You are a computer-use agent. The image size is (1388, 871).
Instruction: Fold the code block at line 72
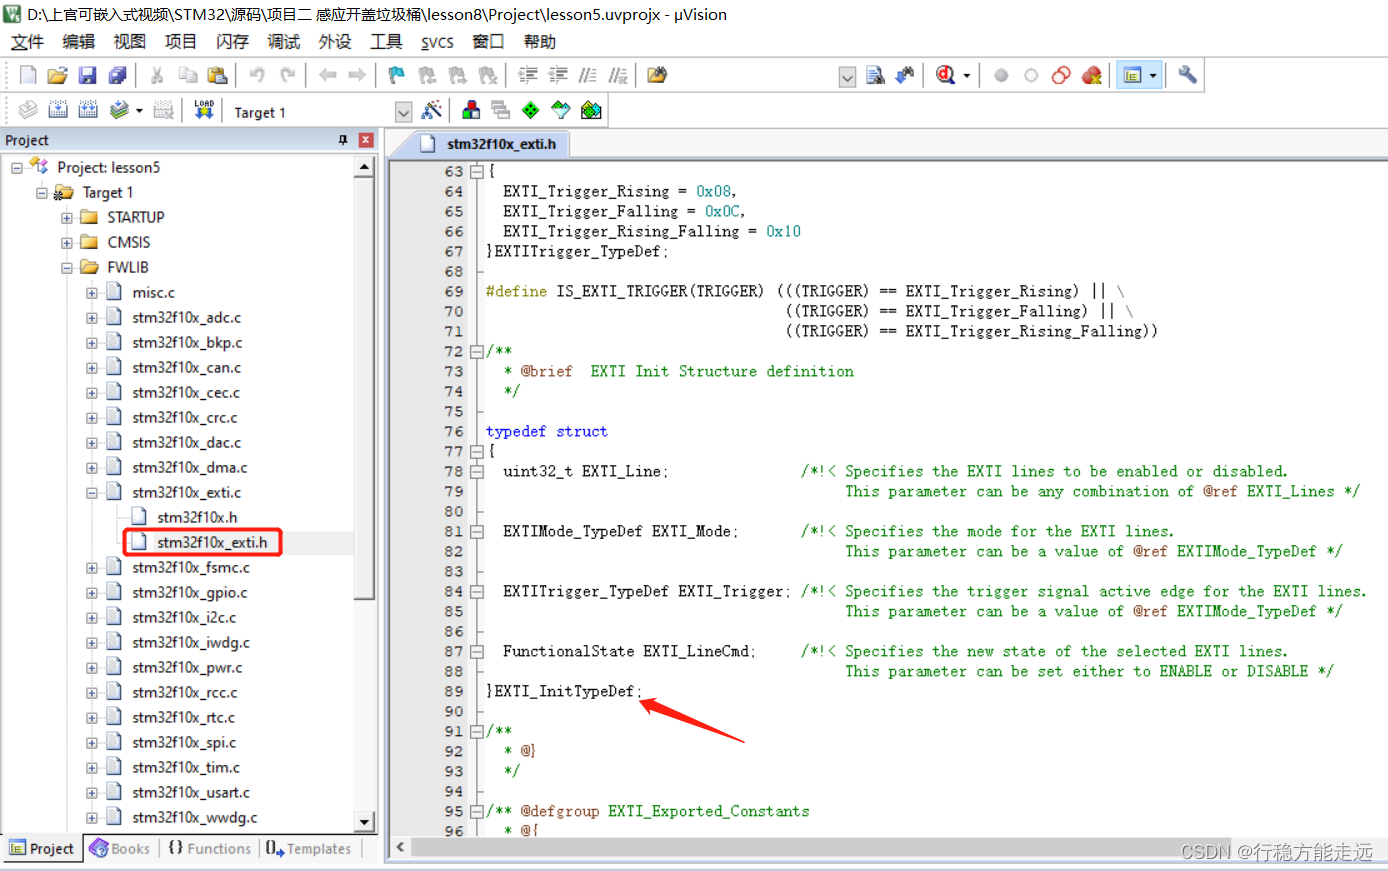click(477, 351)
